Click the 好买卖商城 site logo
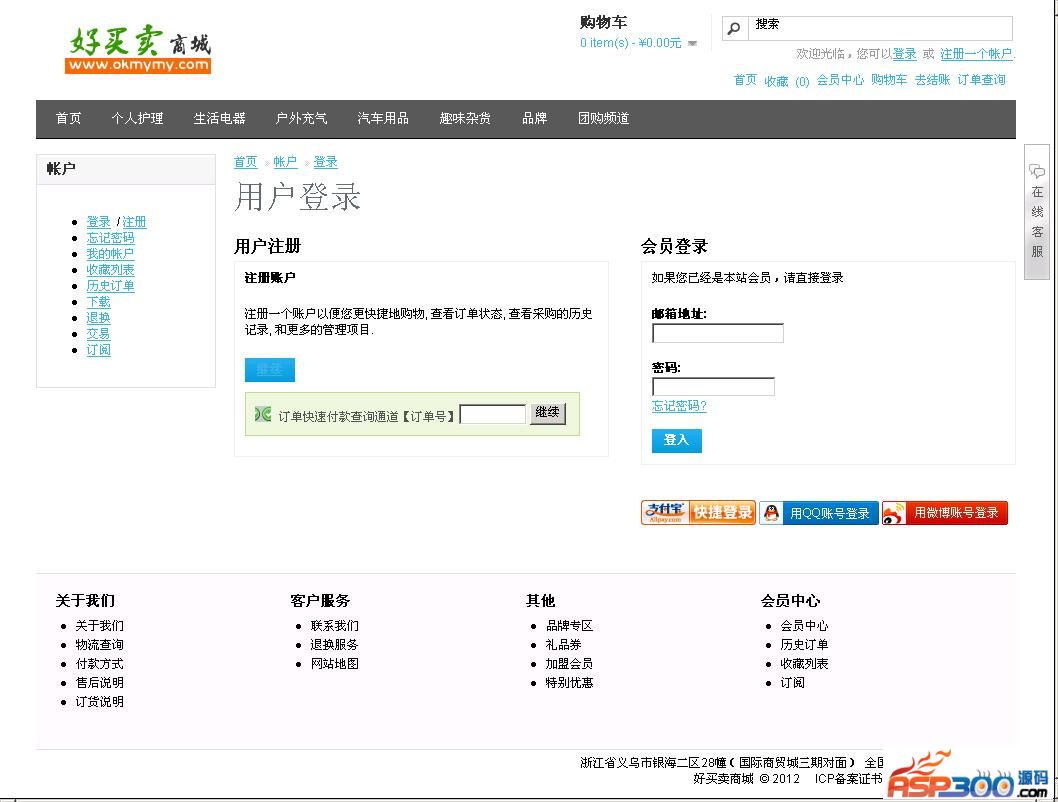 [x=139, y=50]
